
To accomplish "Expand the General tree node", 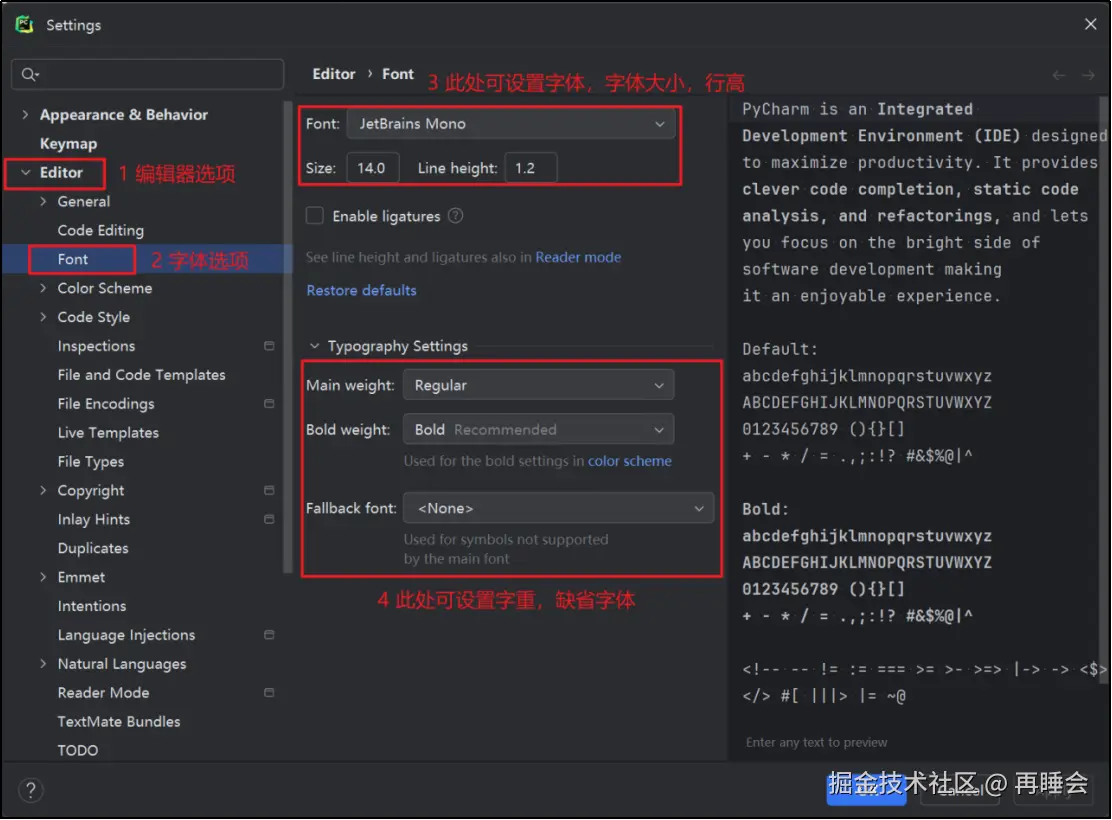I will (x=43, y=201).
